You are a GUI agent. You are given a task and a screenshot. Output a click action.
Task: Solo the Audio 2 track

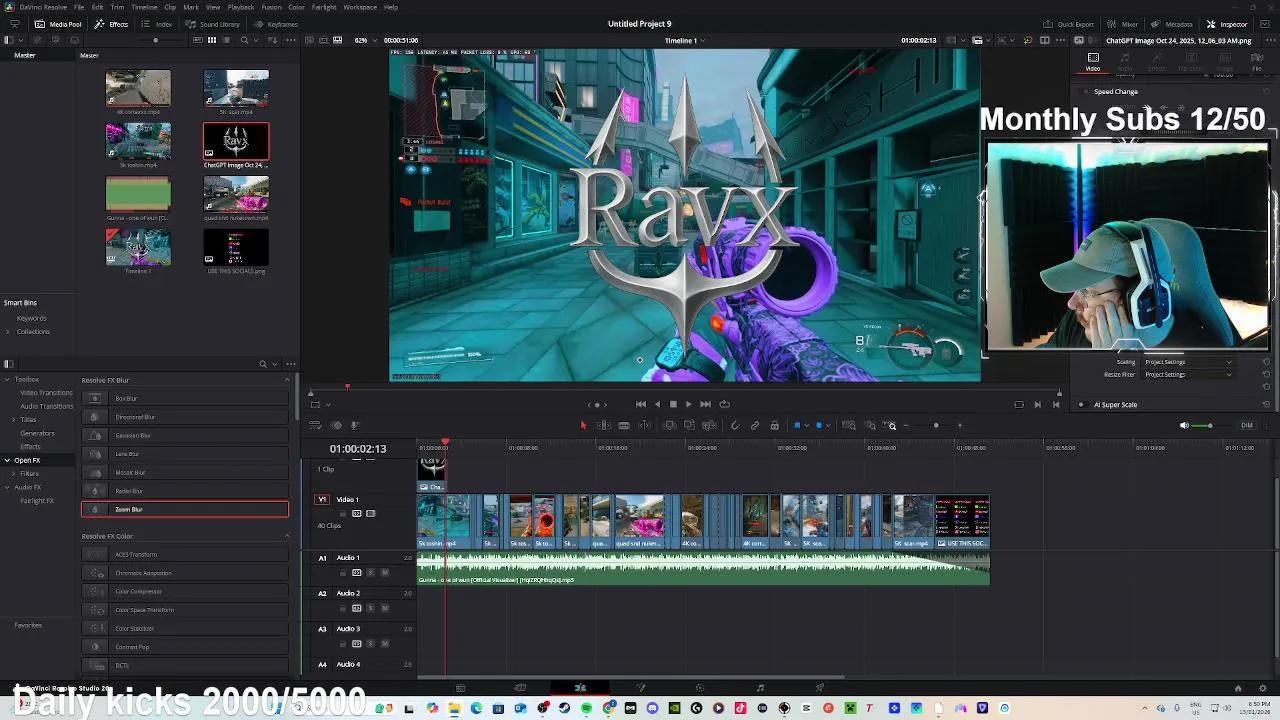[370, 608]
